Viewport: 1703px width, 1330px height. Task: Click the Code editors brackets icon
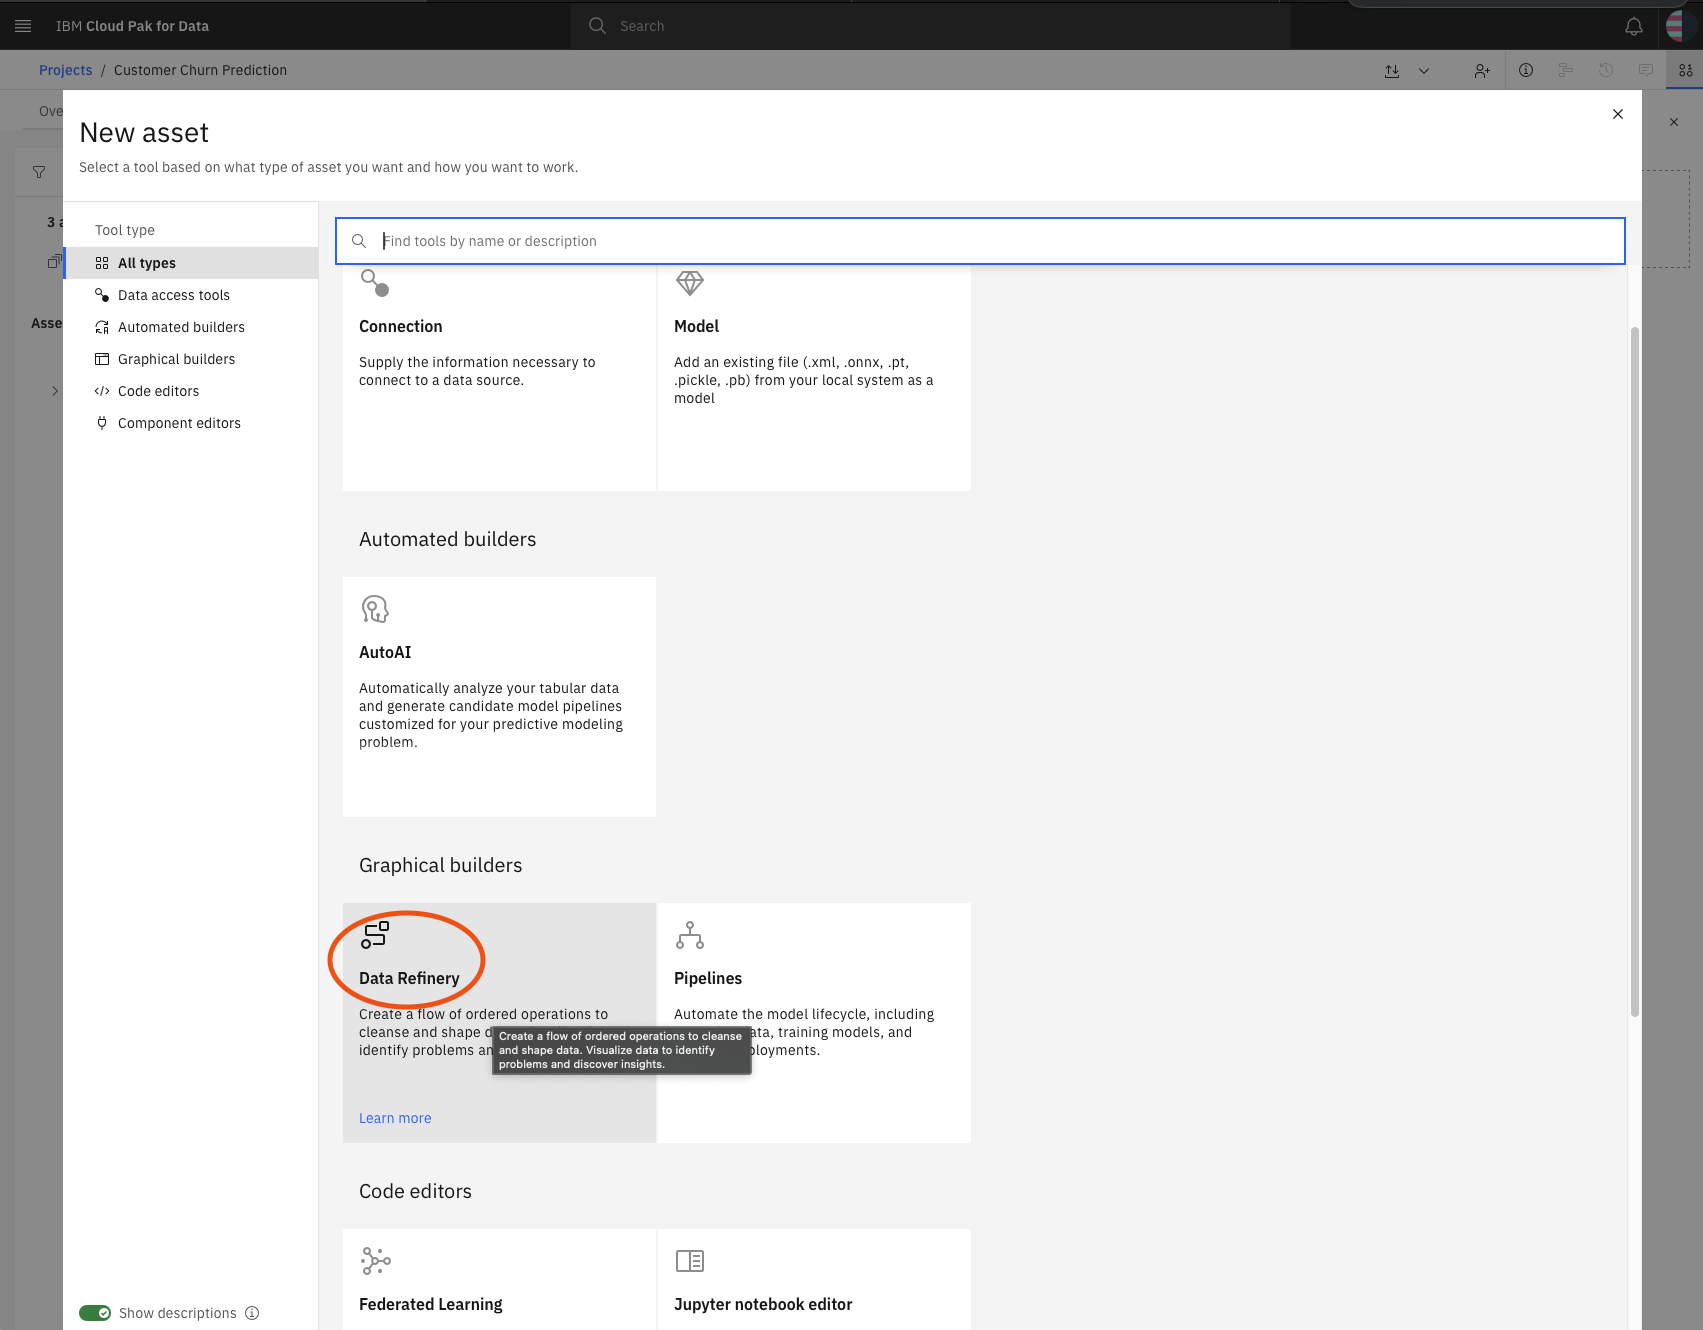[x=102, y=391]
